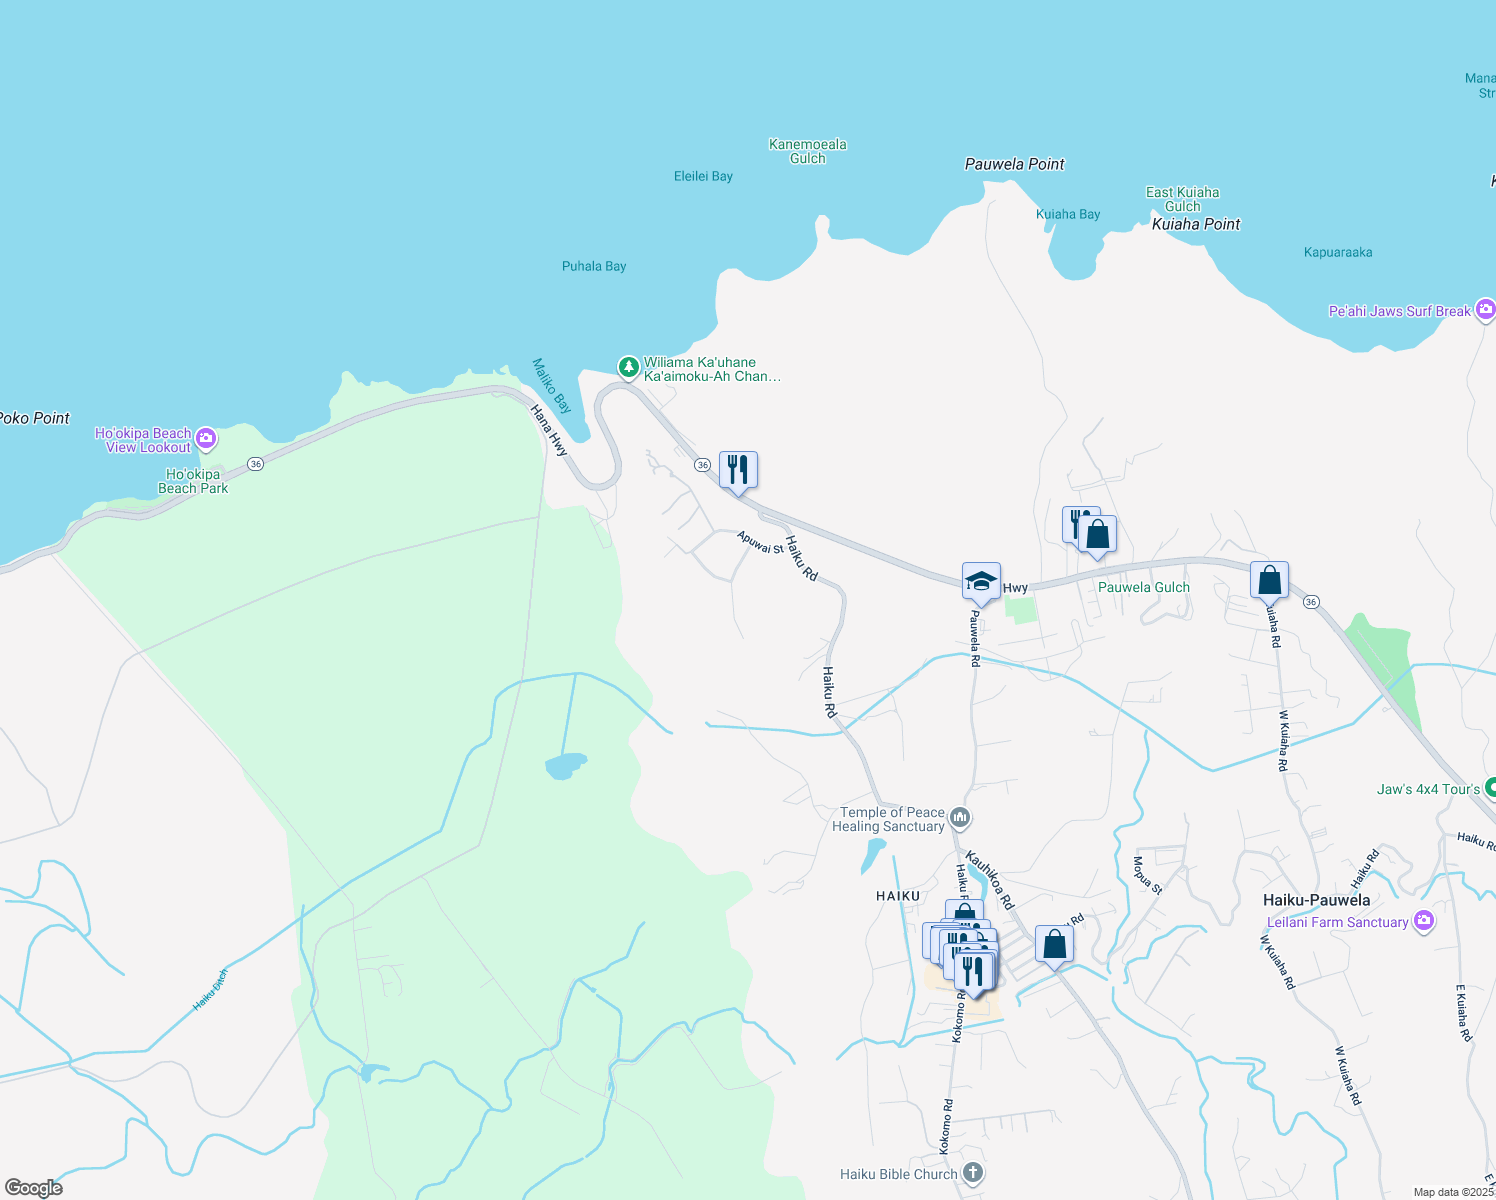Image resolution: width=1496 pixels, height=1200 pixels.
Task: Click route 36 shield near Ho'okipa Beach Park
Action: click(256, 464)
